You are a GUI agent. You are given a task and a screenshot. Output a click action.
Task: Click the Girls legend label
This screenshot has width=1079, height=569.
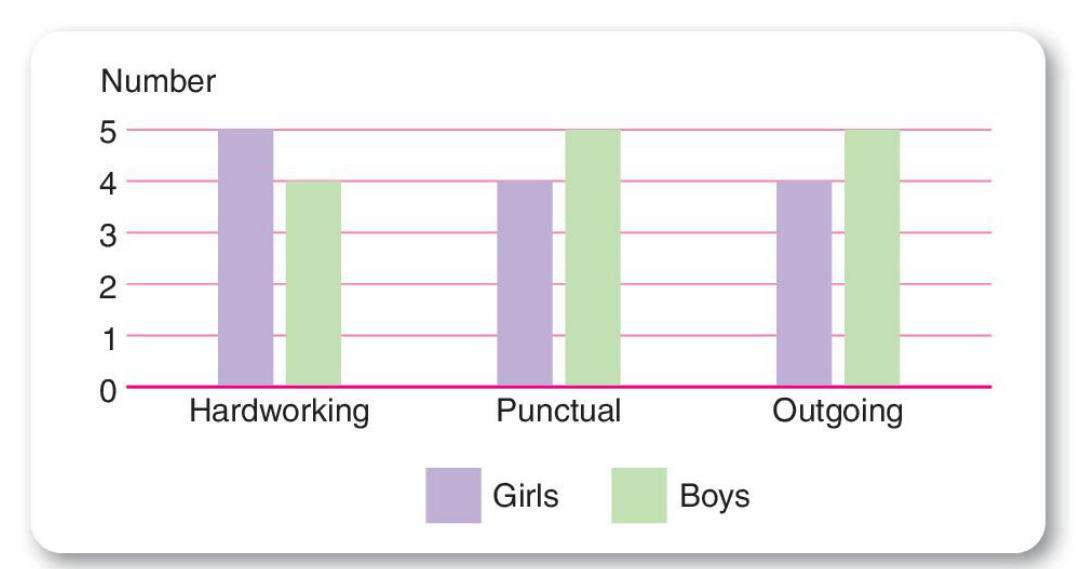526,496
